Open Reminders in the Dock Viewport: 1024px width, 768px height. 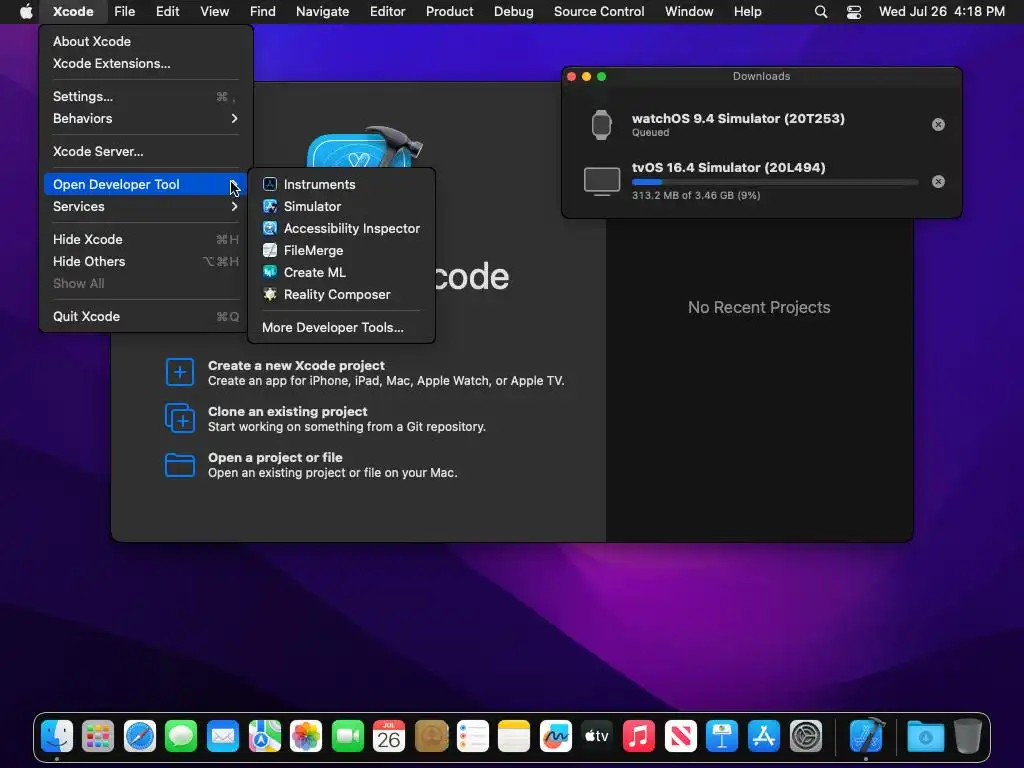tap(472, 737)
